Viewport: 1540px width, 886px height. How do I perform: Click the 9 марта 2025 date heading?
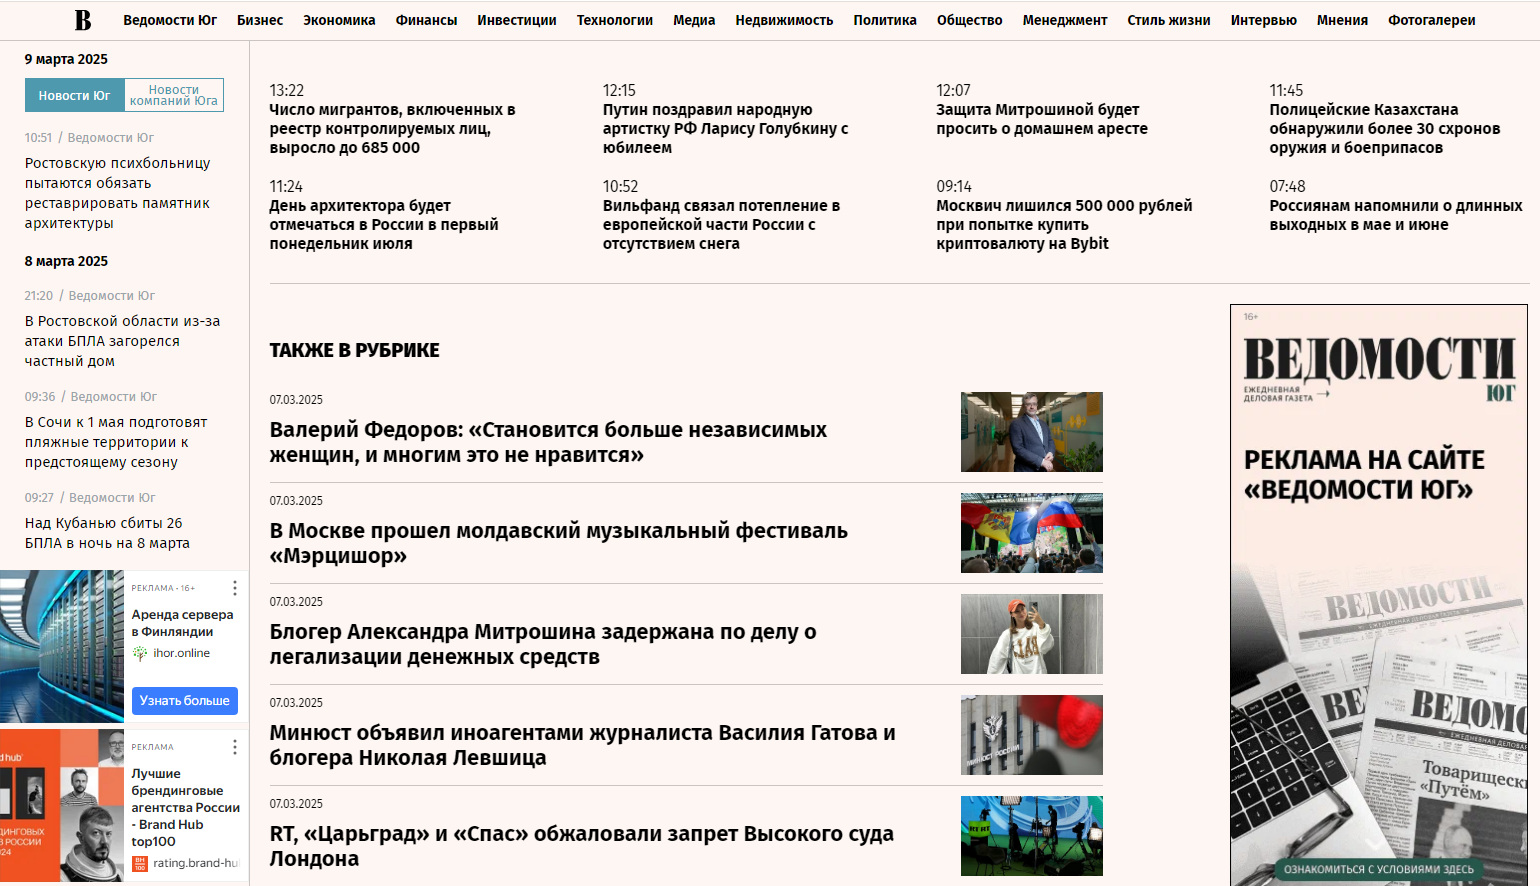pyautogui.click(x=66, y=59)
